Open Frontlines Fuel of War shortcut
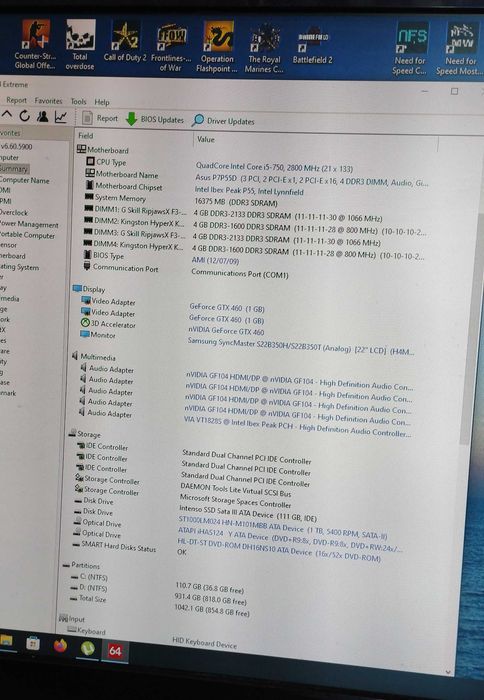484x700 pixels. 171,48
